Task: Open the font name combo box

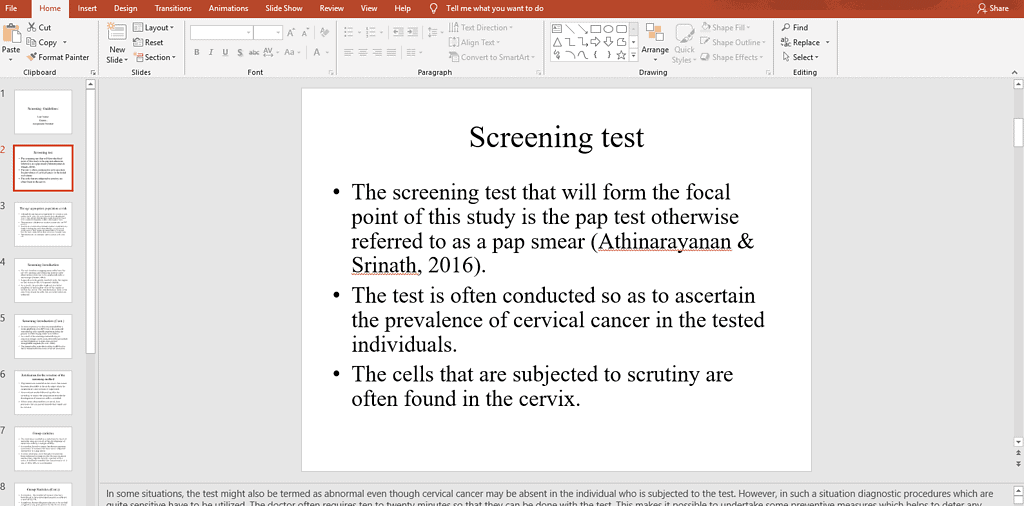Action: coord(221,33)
